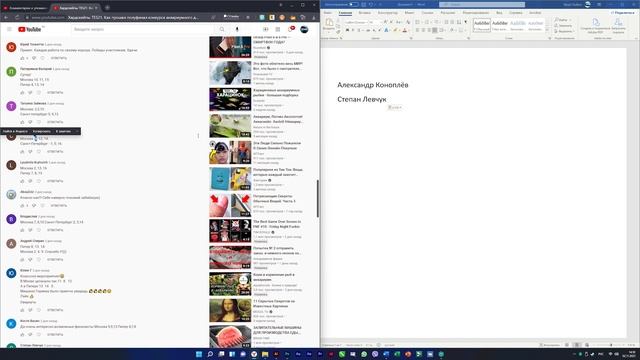Open the Word font name combo box

(x=356, y=22)
